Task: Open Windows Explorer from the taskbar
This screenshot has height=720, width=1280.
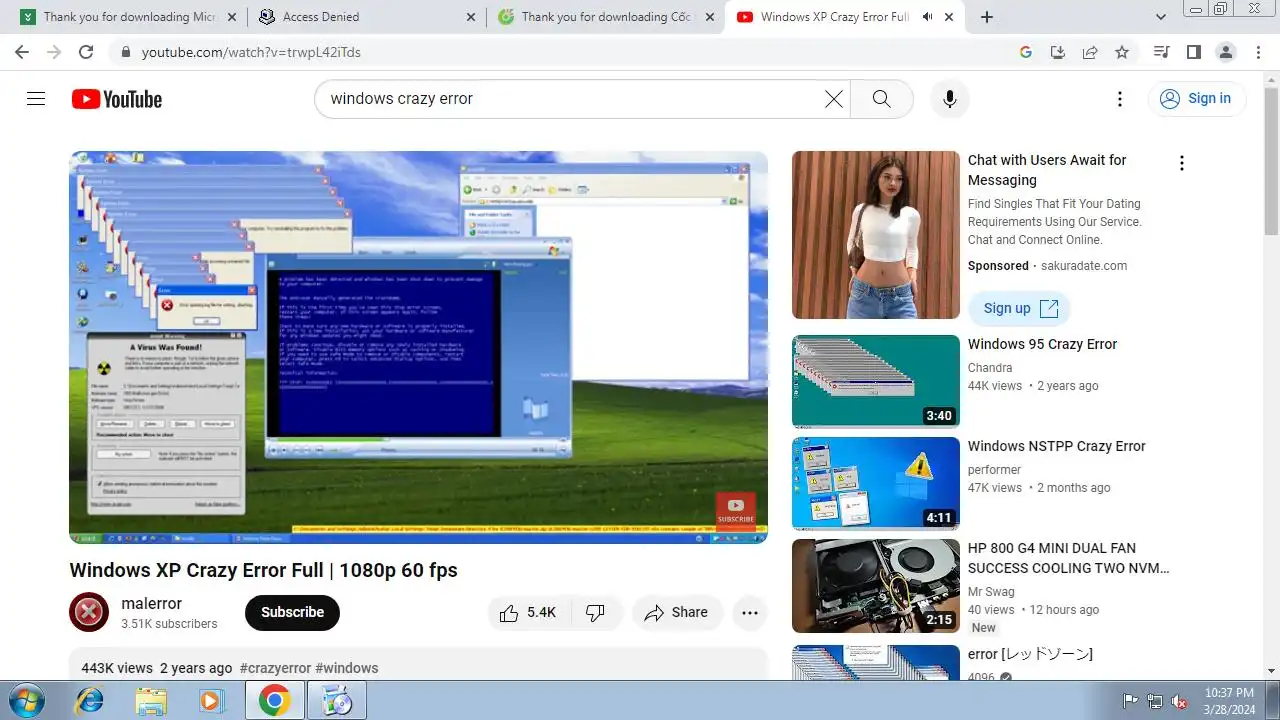Action: 151,700
